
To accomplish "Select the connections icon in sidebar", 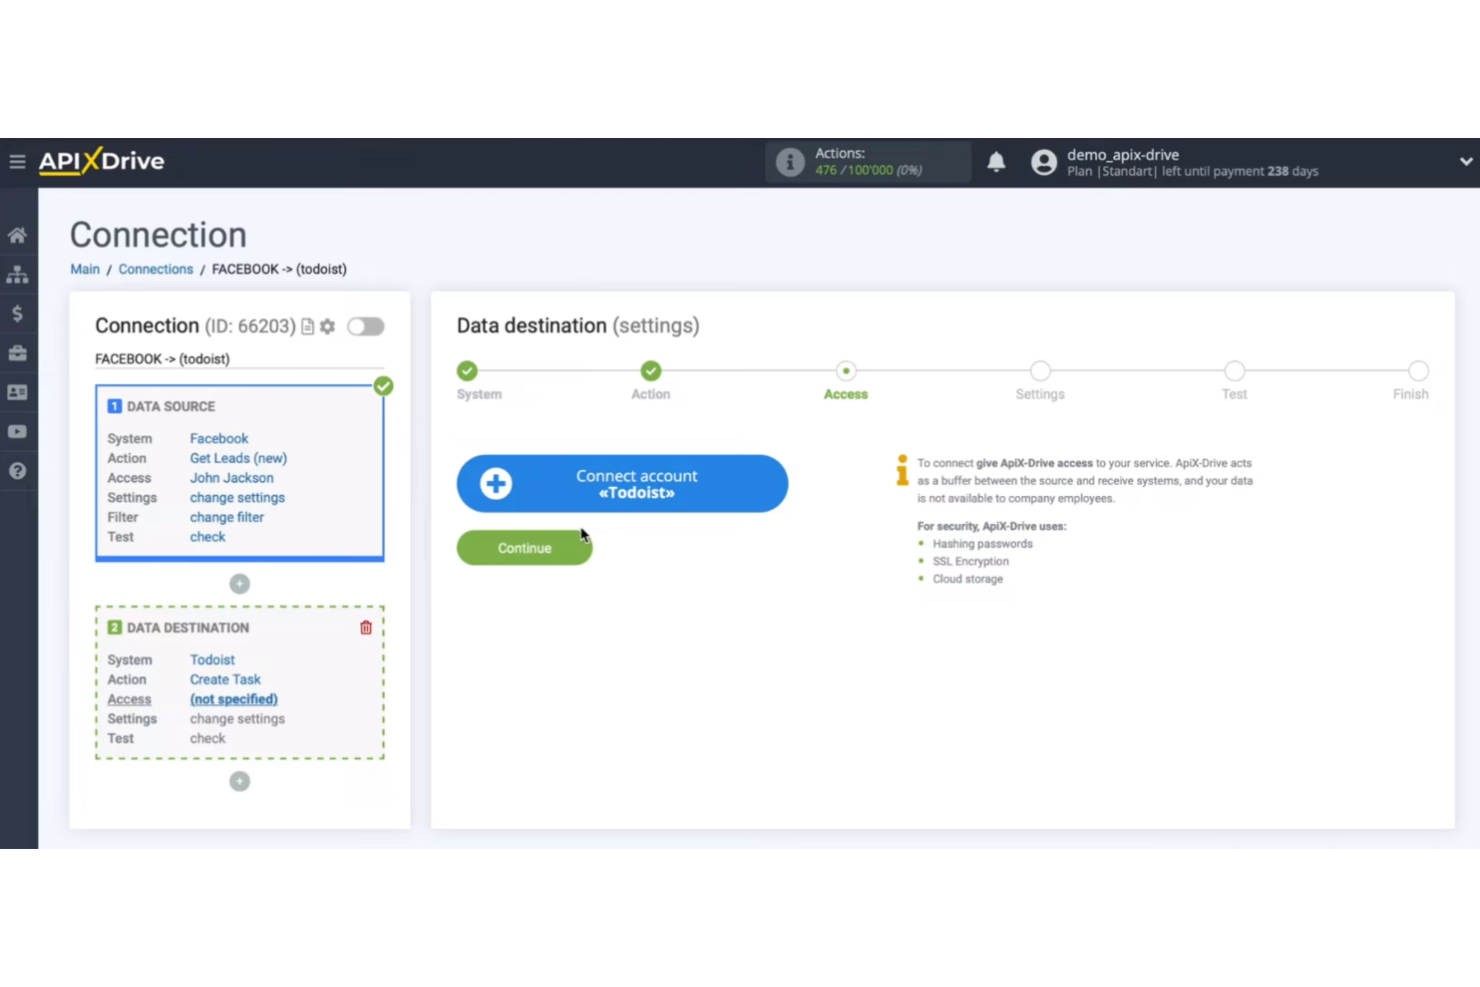I will 17,274.
